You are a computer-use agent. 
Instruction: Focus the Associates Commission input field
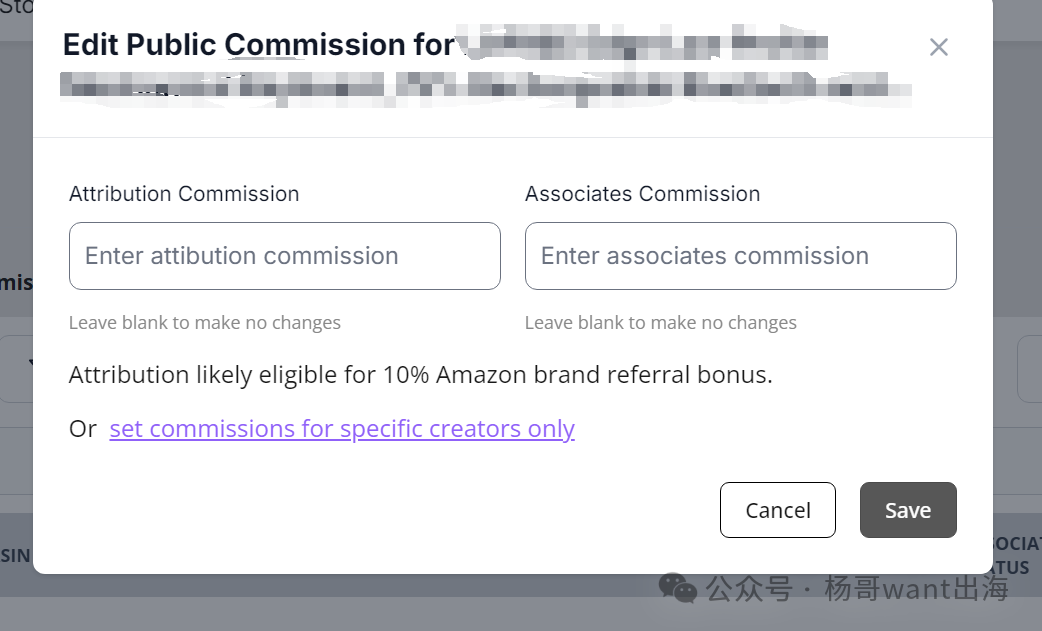pos(740,256)
